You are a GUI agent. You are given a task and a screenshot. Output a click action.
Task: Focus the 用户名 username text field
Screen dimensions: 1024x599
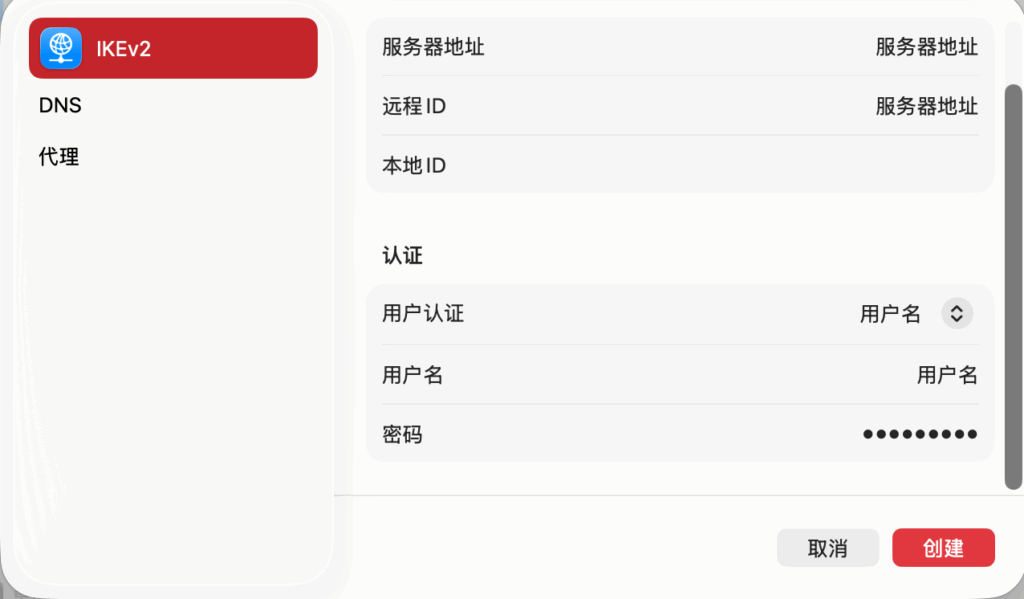pos(946,375)
